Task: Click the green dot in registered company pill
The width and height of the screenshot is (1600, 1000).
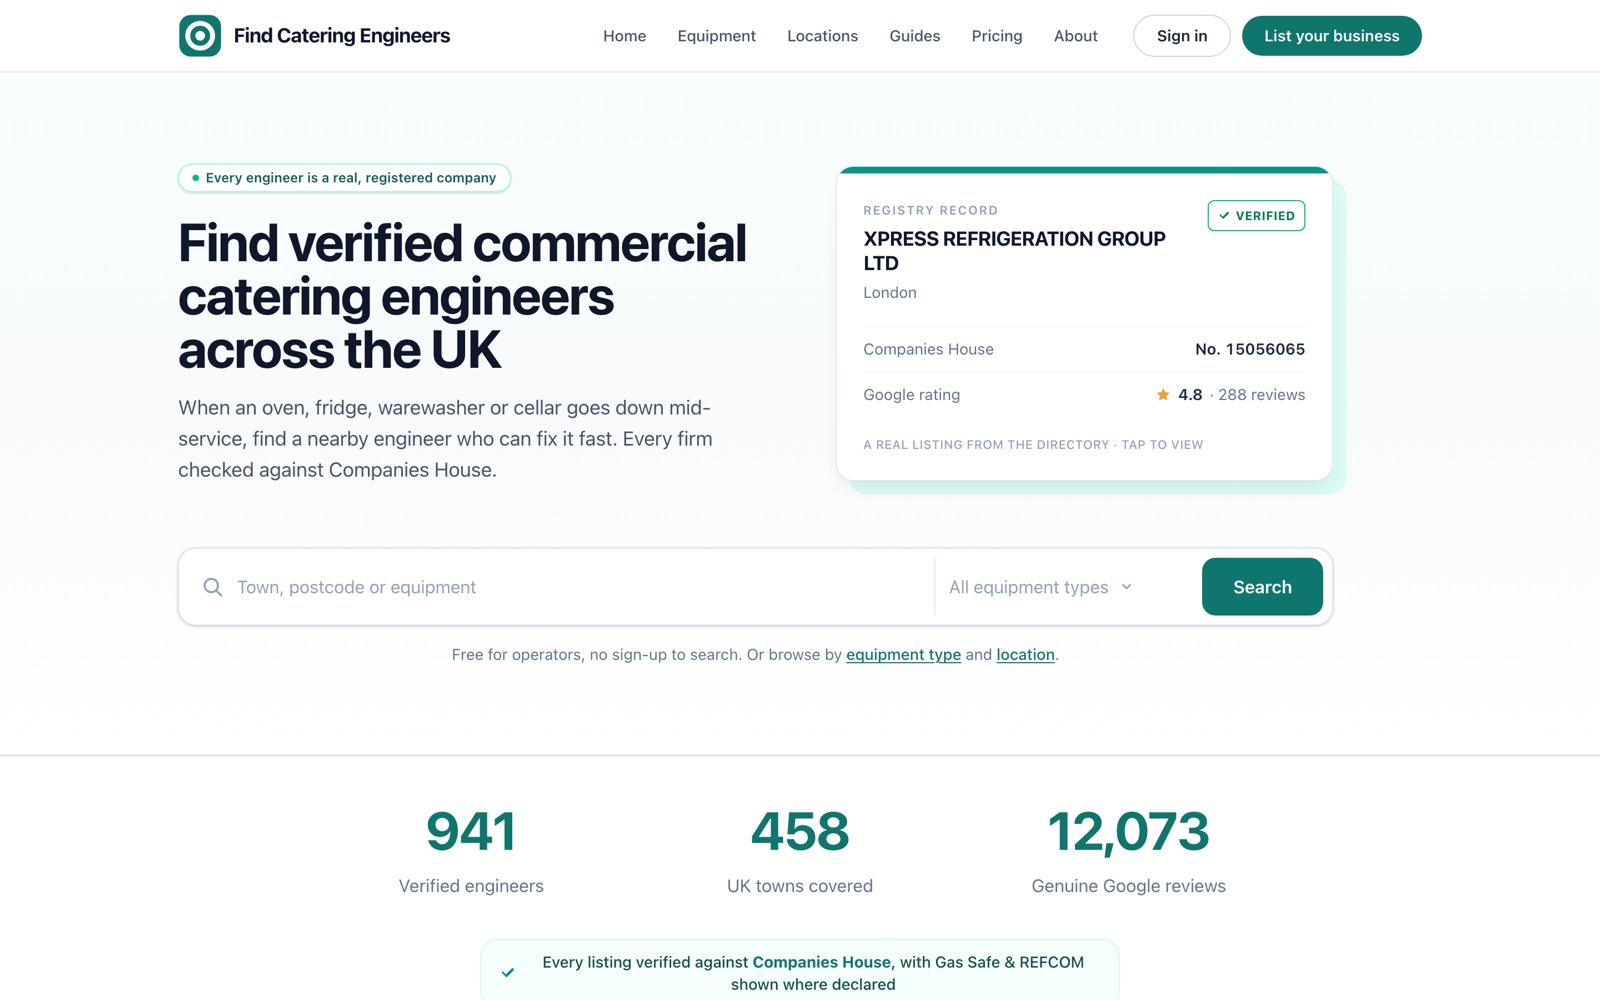Action: pos(196,178)
